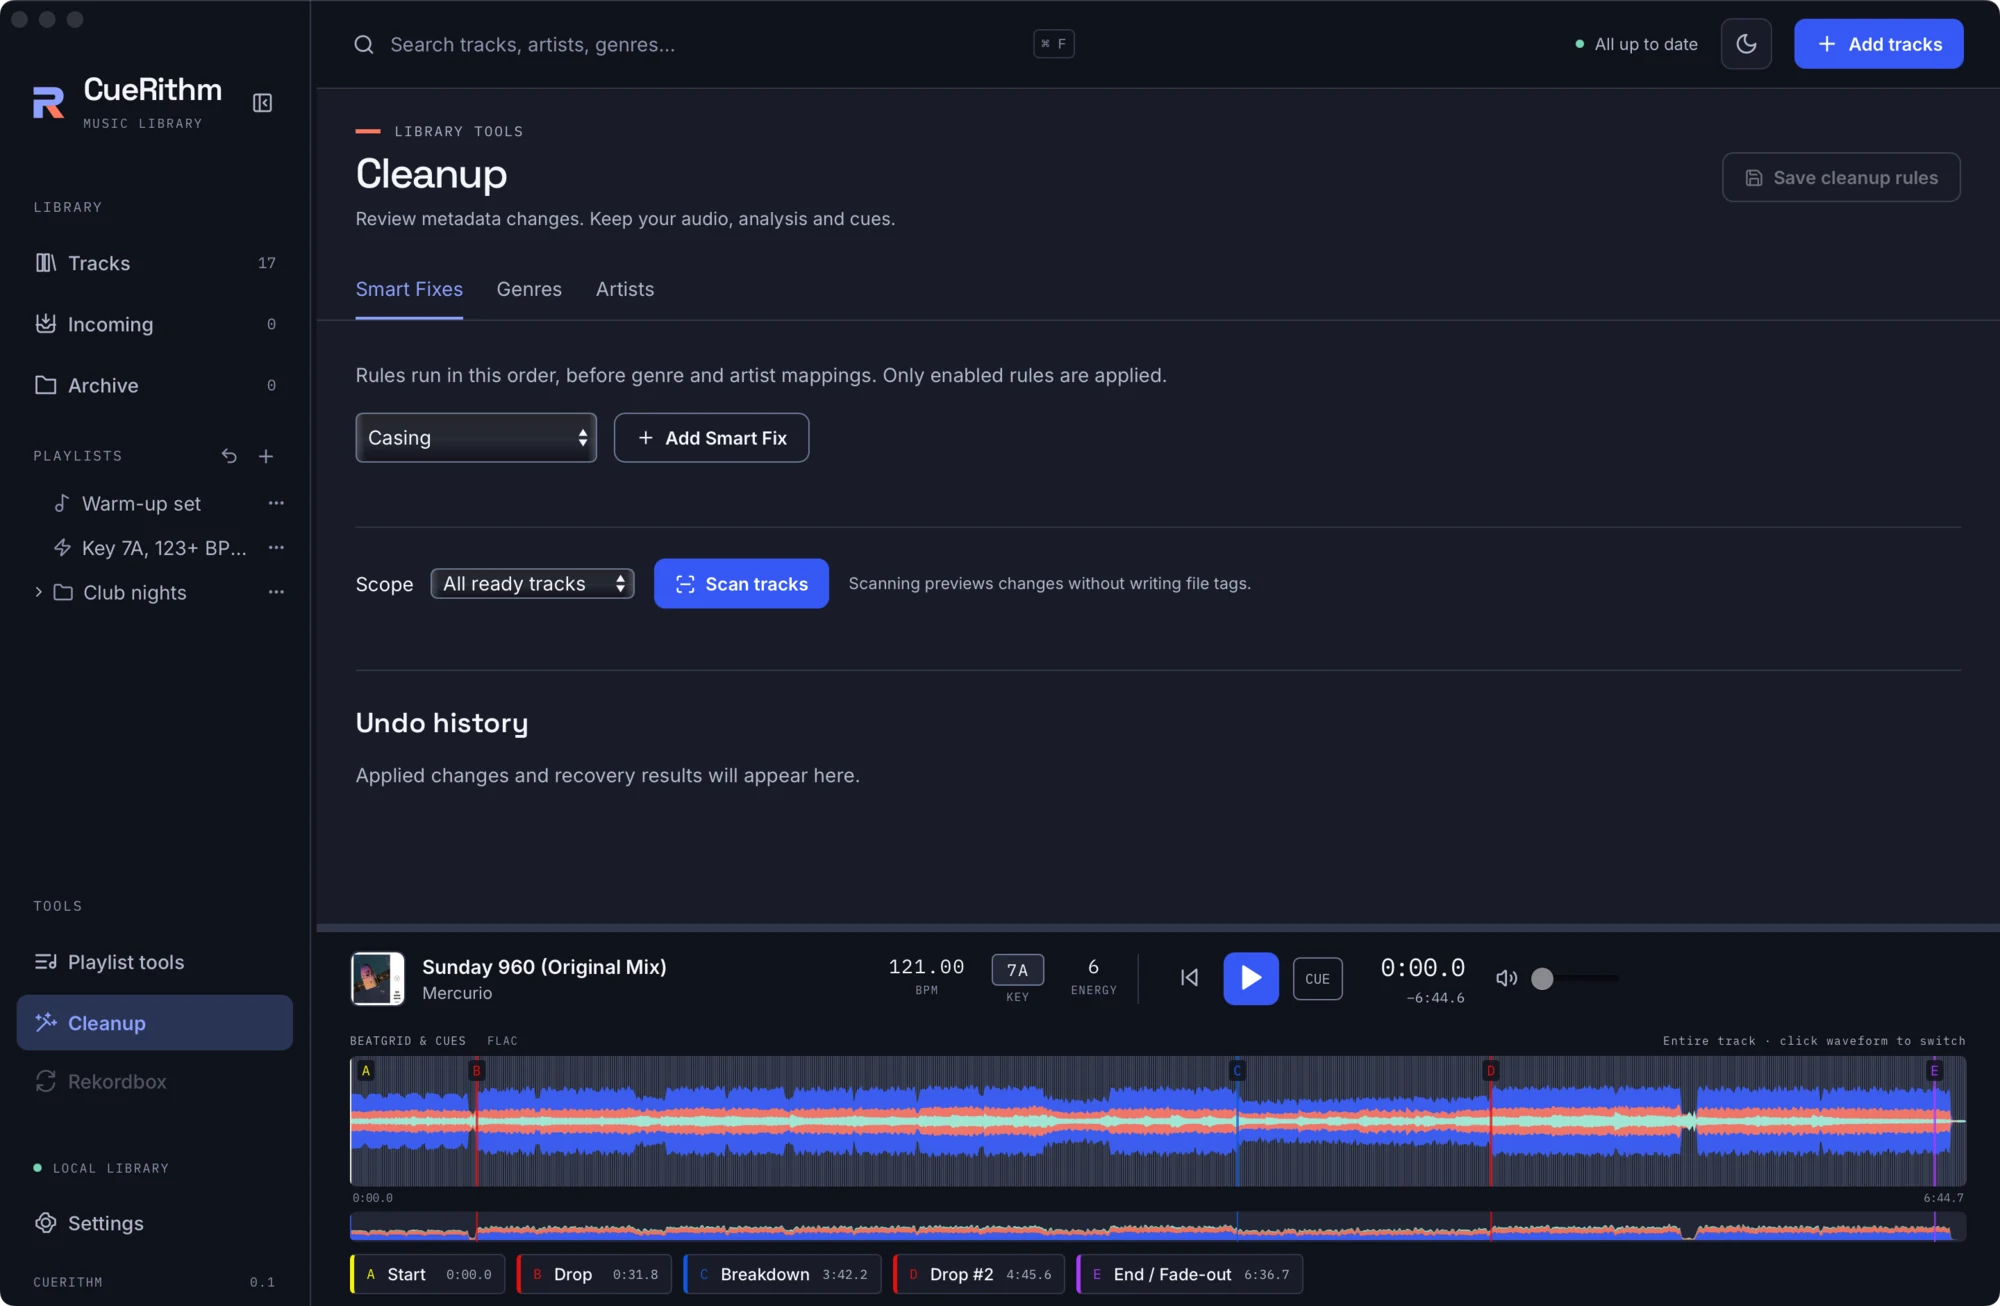Jump to cue C Breakdown

pos(782,1274)
